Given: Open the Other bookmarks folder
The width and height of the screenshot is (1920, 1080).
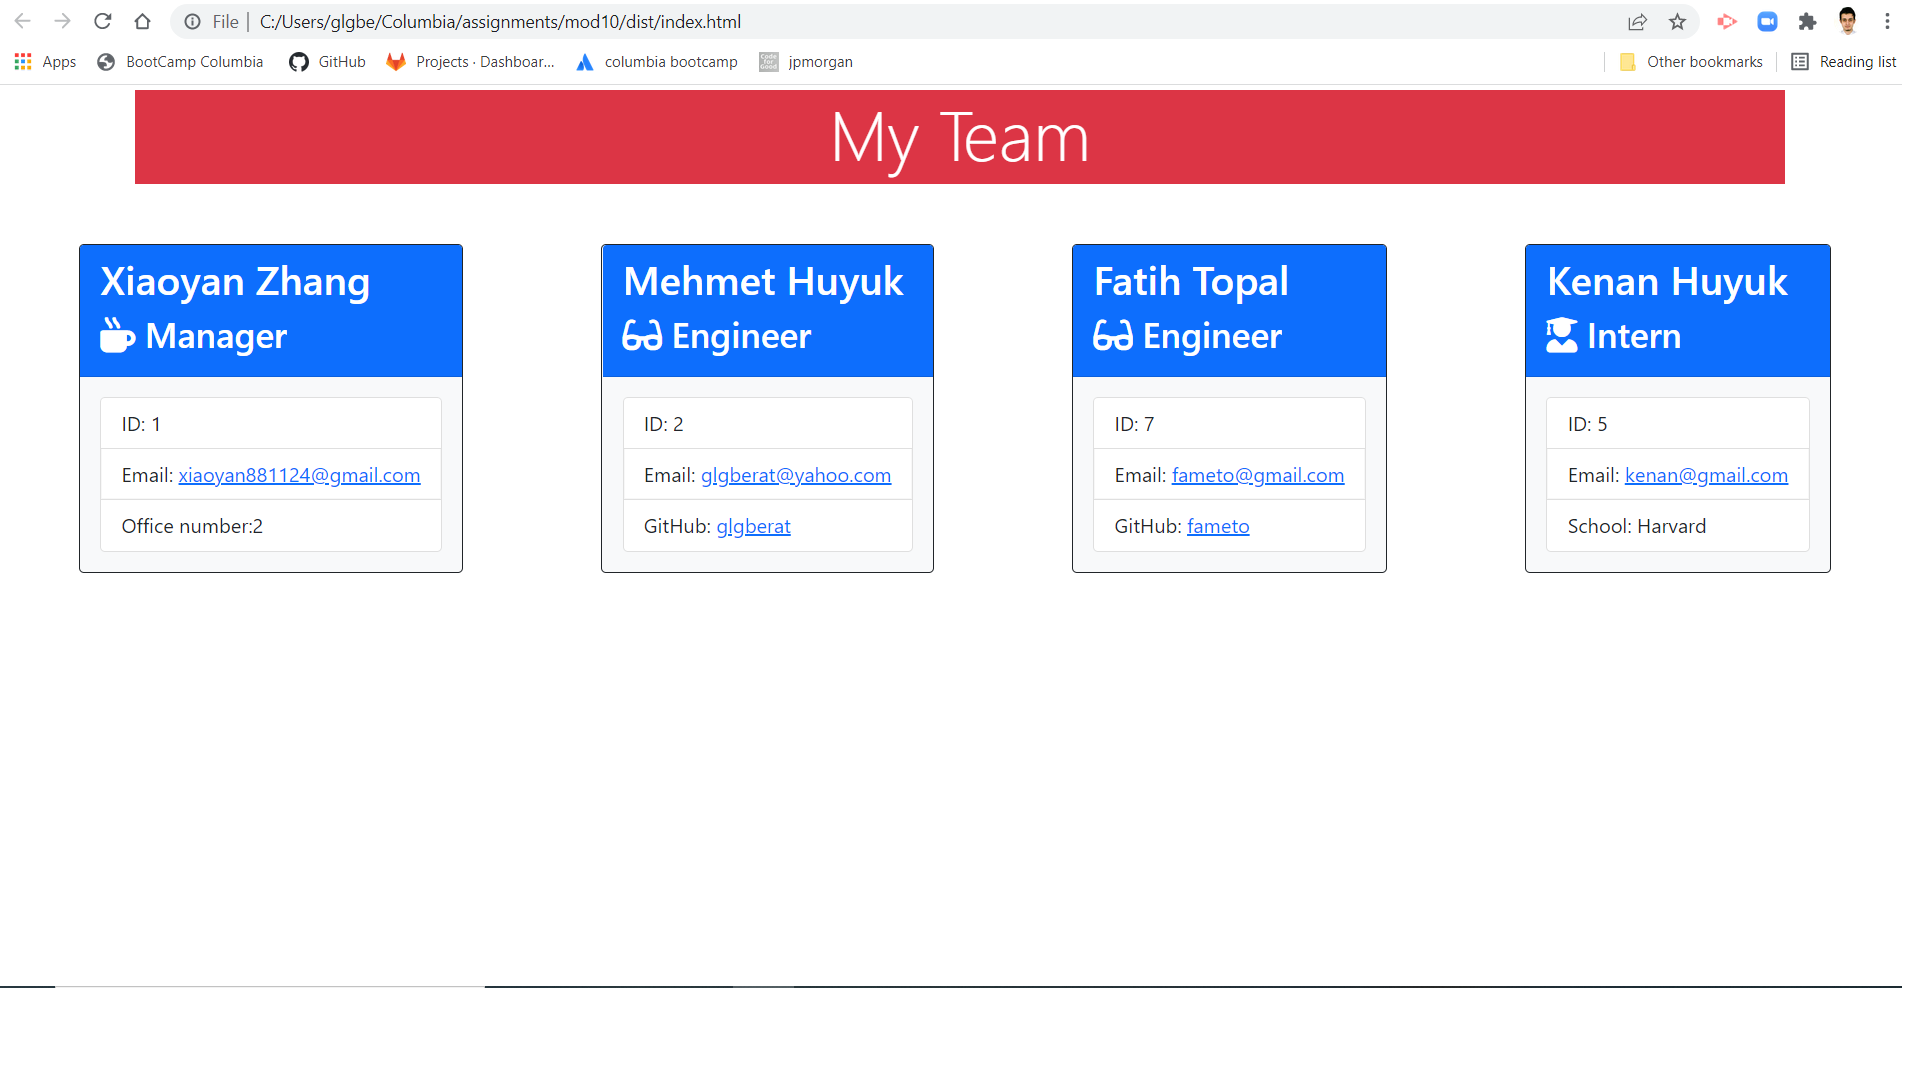Looking at the screenshot, I should click(x=1690, y=62).
